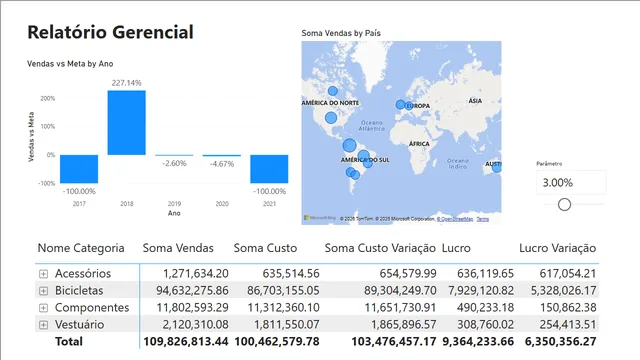The height and width of the screenshot is (360, 640).
Task: Select the 2017 bar at -100.00%
Action: 79,169
